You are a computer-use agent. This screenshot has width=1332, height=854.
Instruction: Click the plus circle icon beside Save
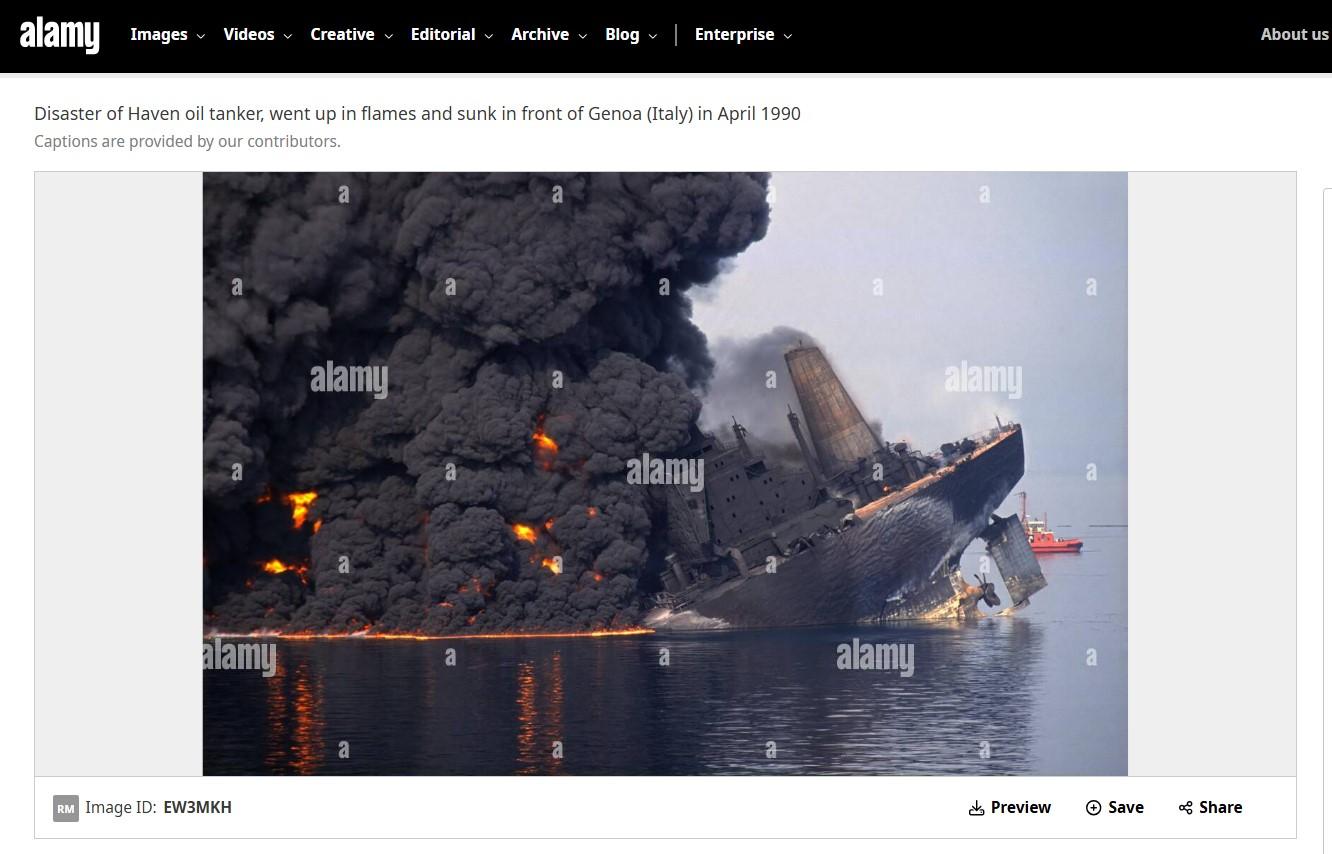pyautogui.click(x=1093, y=808)
